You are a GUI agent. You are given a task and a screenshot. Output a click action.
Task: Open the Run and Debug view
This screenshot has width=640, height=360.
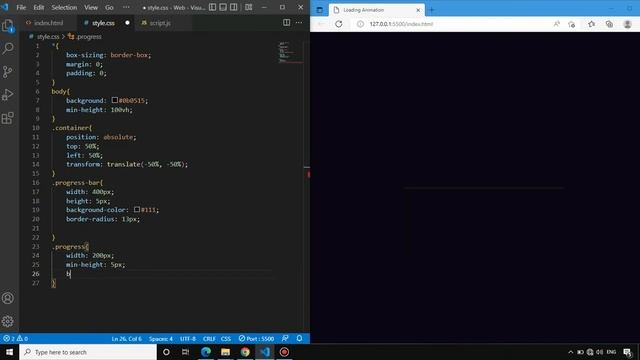tap(8, 95)
